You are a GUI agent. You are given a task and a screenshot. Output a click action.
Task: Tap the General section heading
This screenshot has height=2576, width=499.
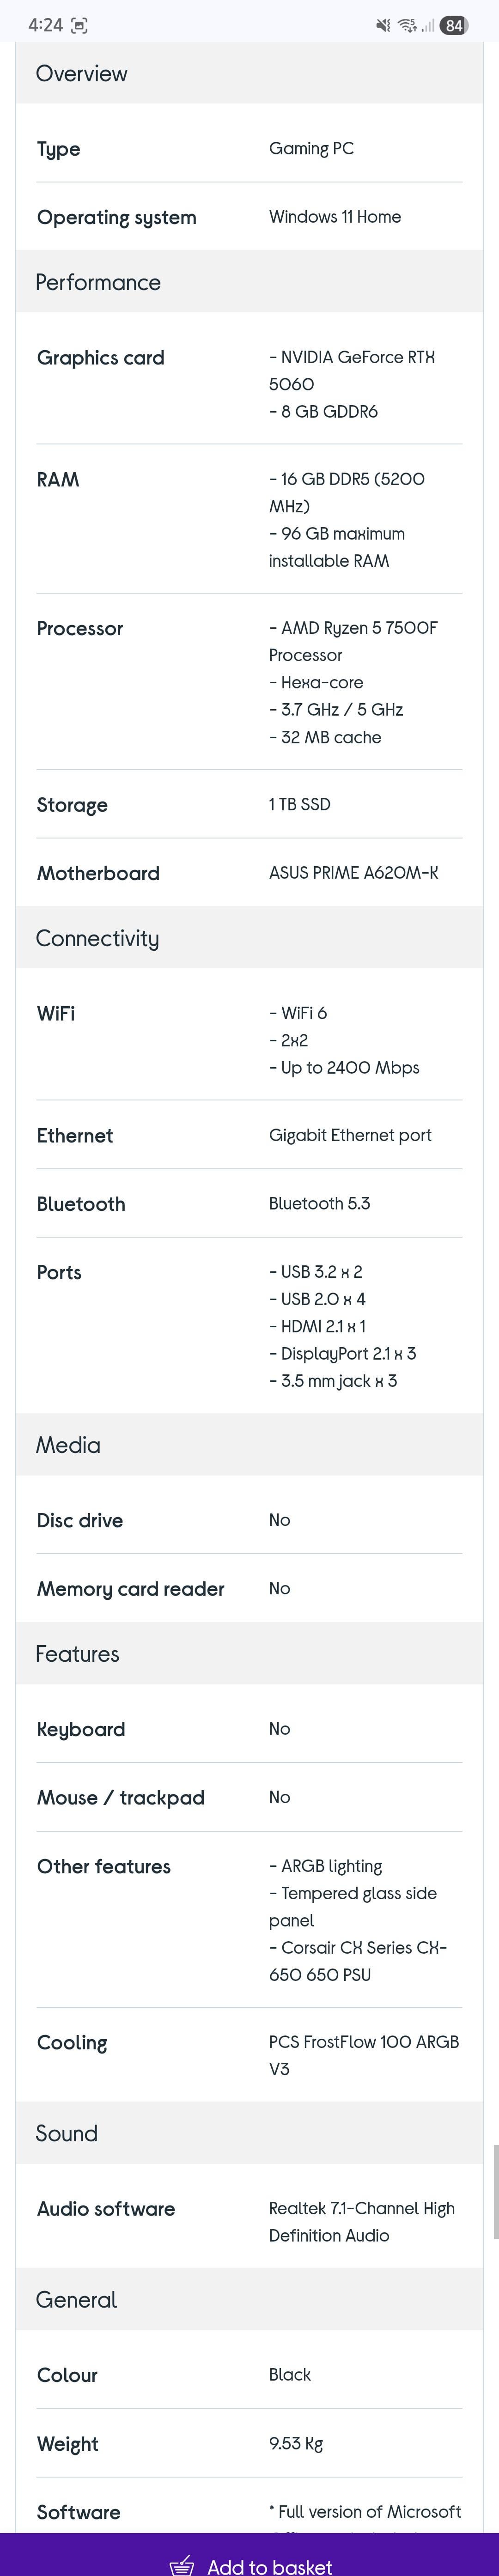tap(76, 2300)
